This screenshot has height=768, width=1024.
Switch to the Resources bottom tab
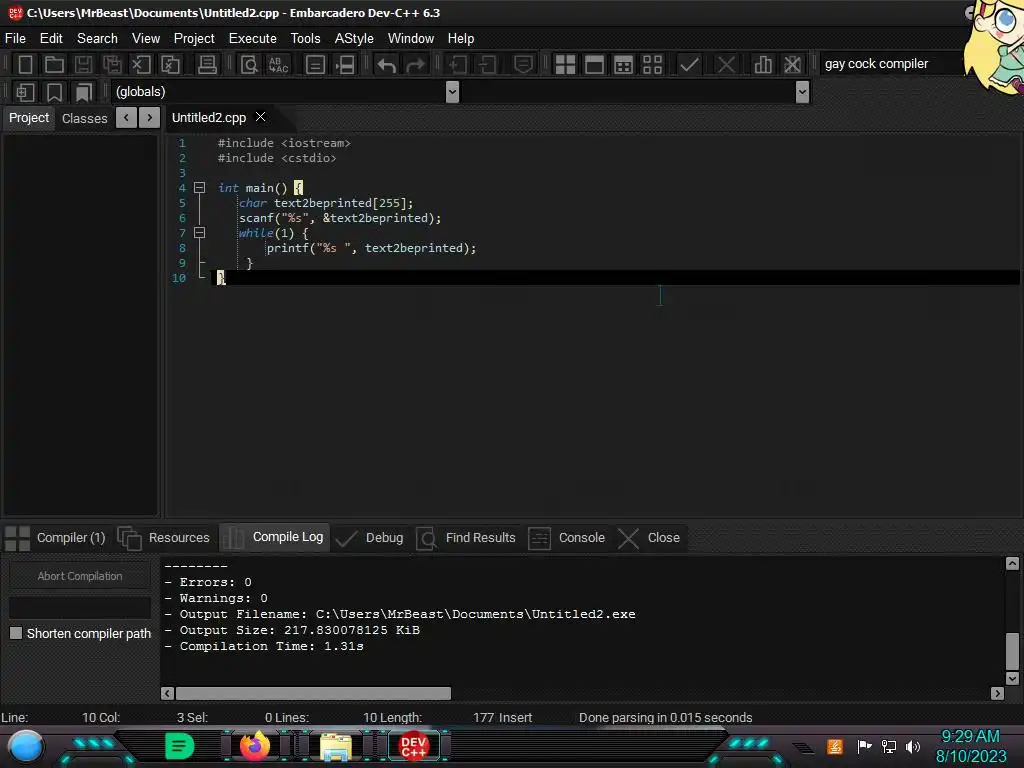[x=165, y=538]
